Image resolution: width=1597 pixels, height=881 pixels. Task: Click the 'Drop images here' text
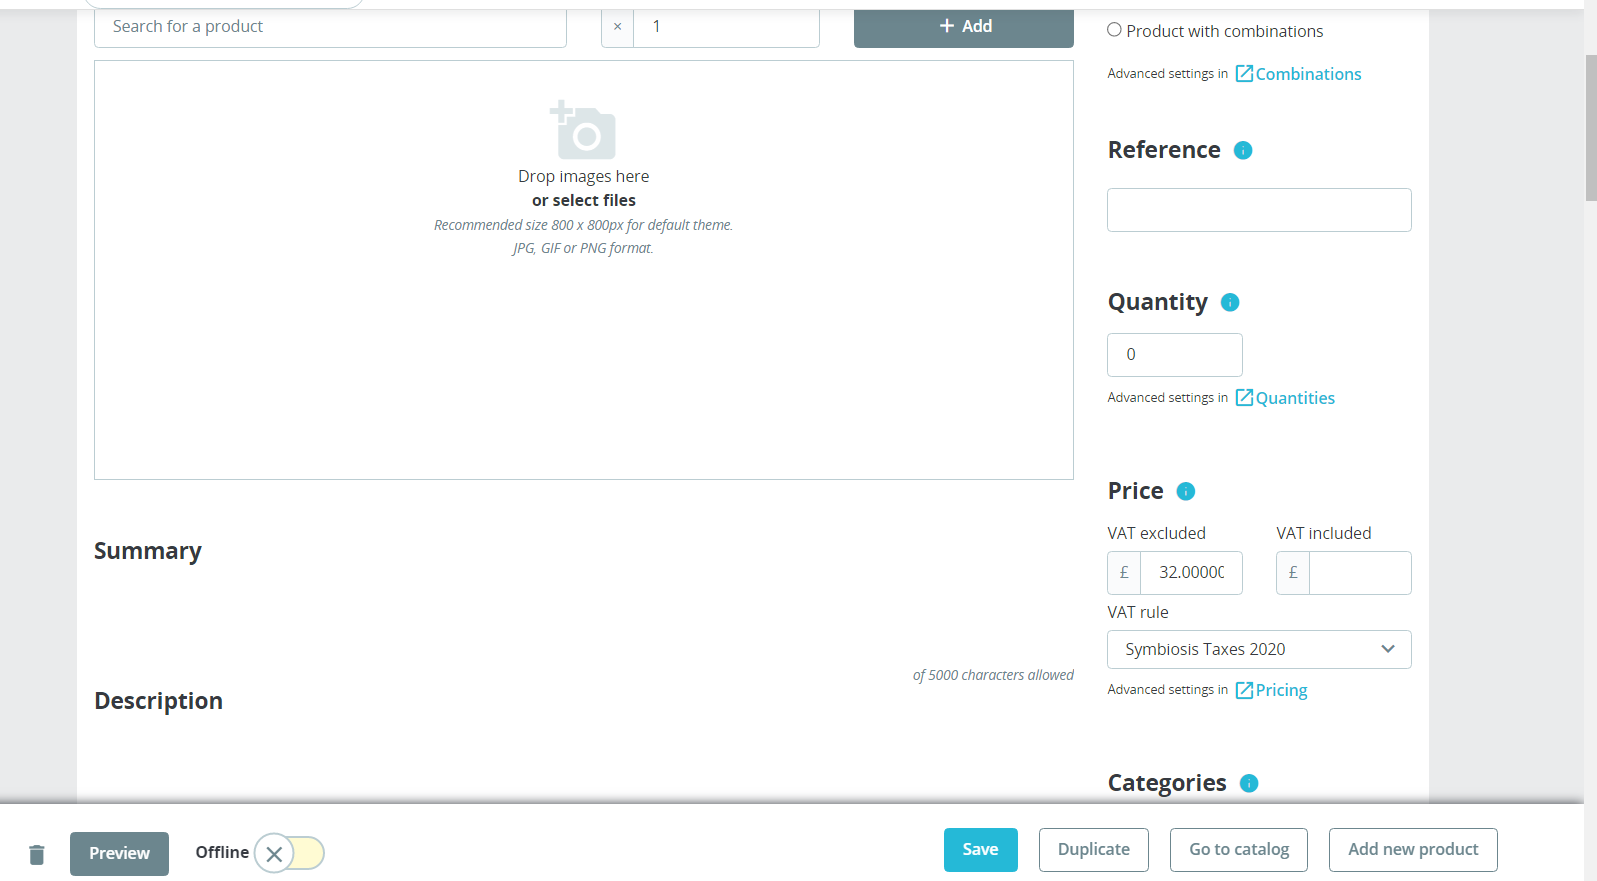coord(584,176)
